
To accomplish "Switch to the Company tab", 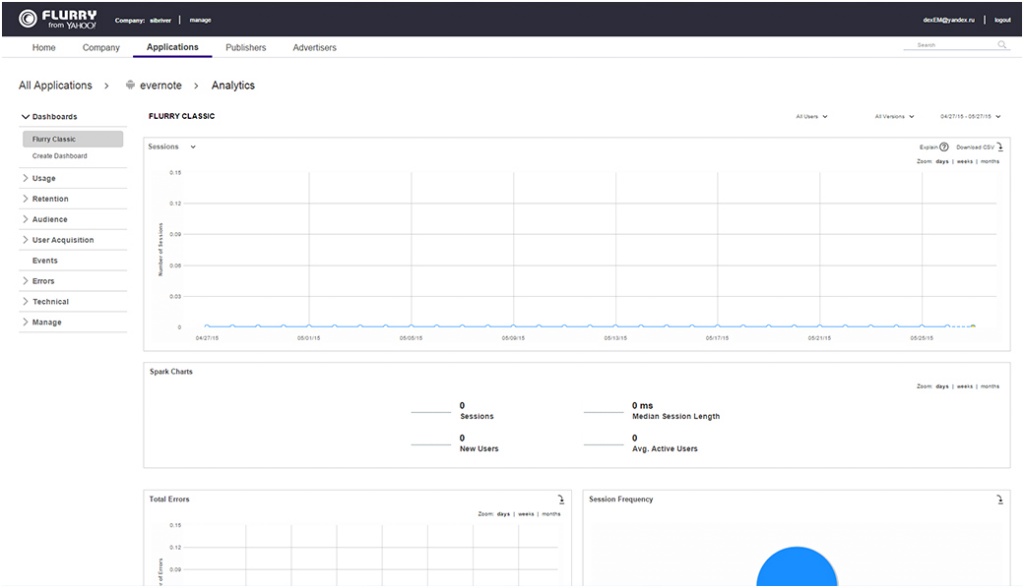I will tap(101, 47).
